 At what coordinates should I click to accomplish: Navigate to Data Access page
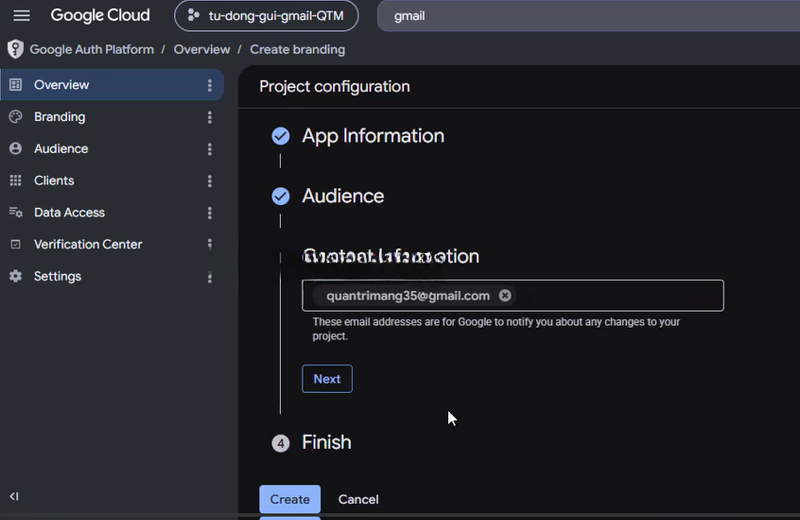tap(69, 212)
